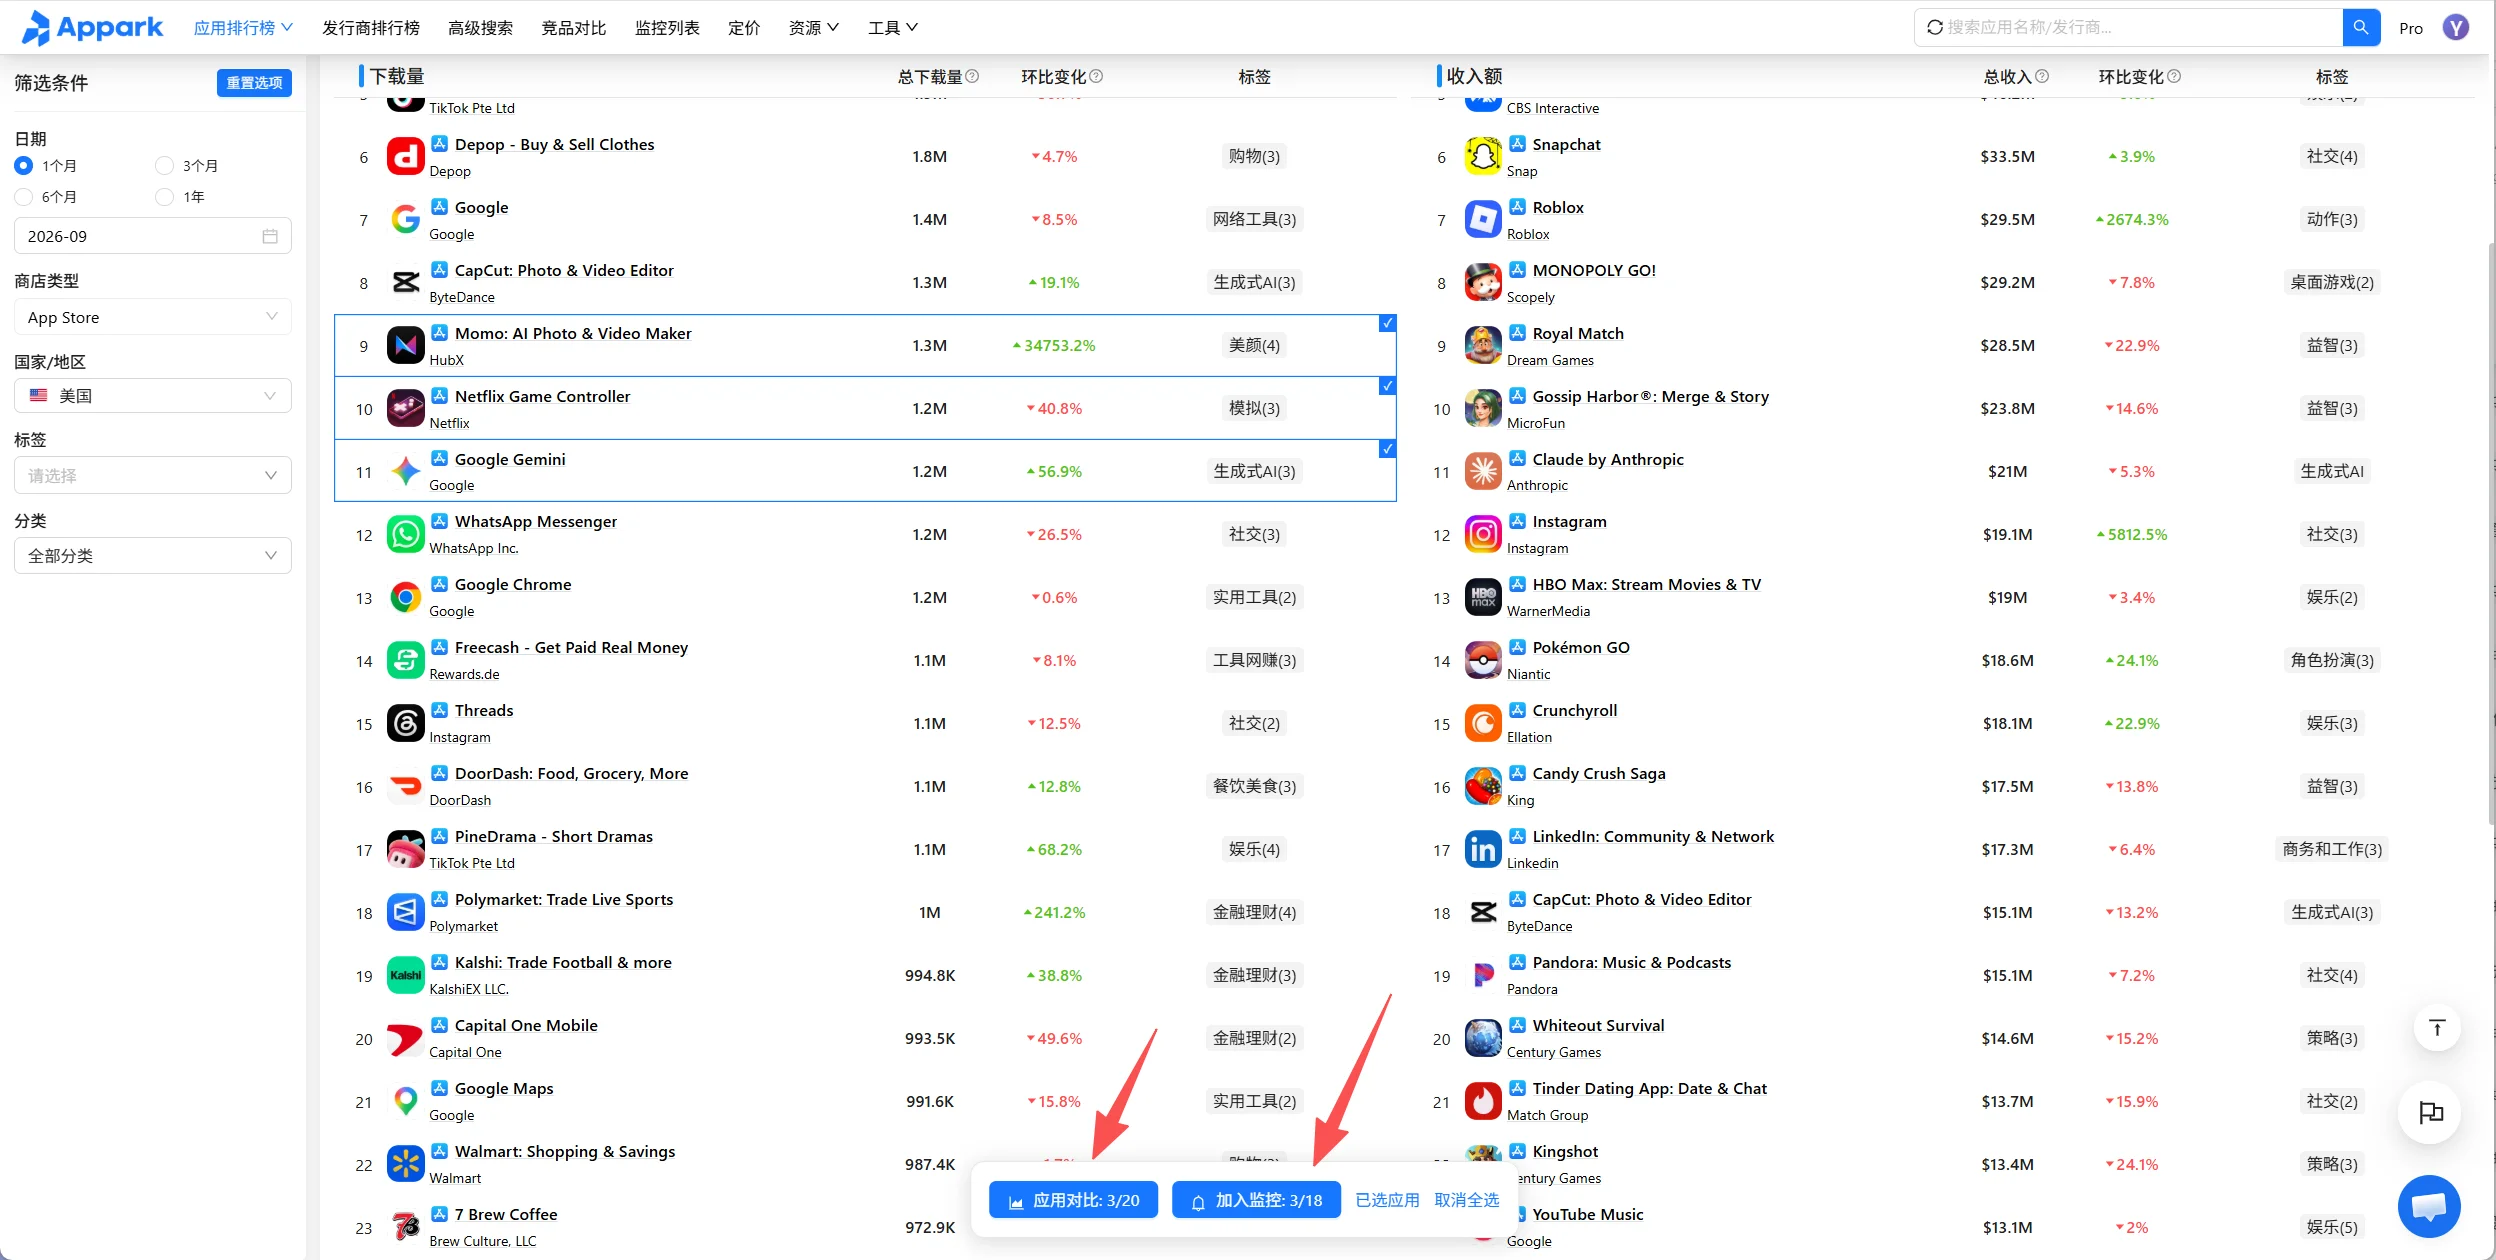Uncheck the Netflix Game Controller row checkbox

[x=1387, y=386]
